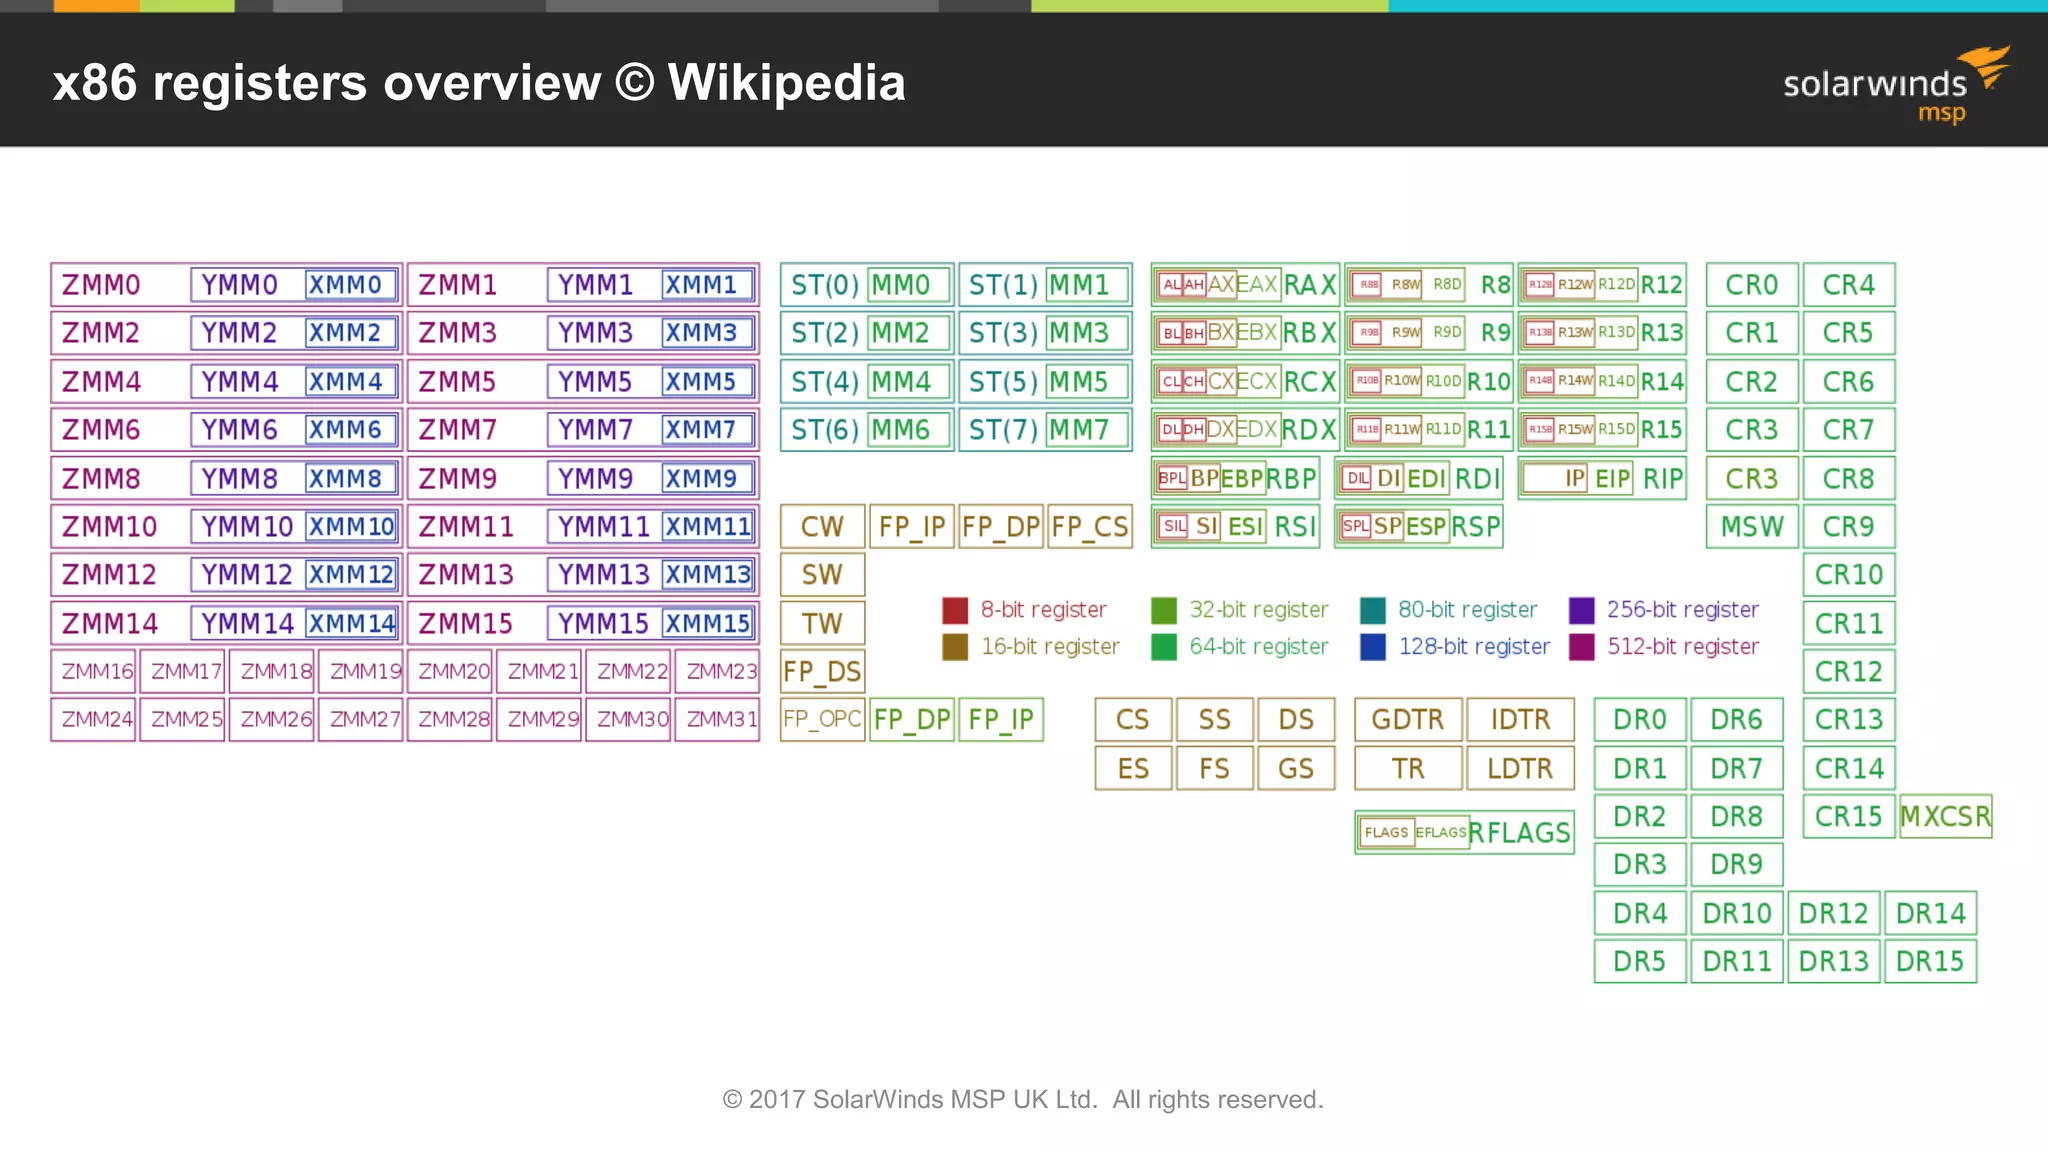
Task: Click the XMM7 register label
Action: 701,430
